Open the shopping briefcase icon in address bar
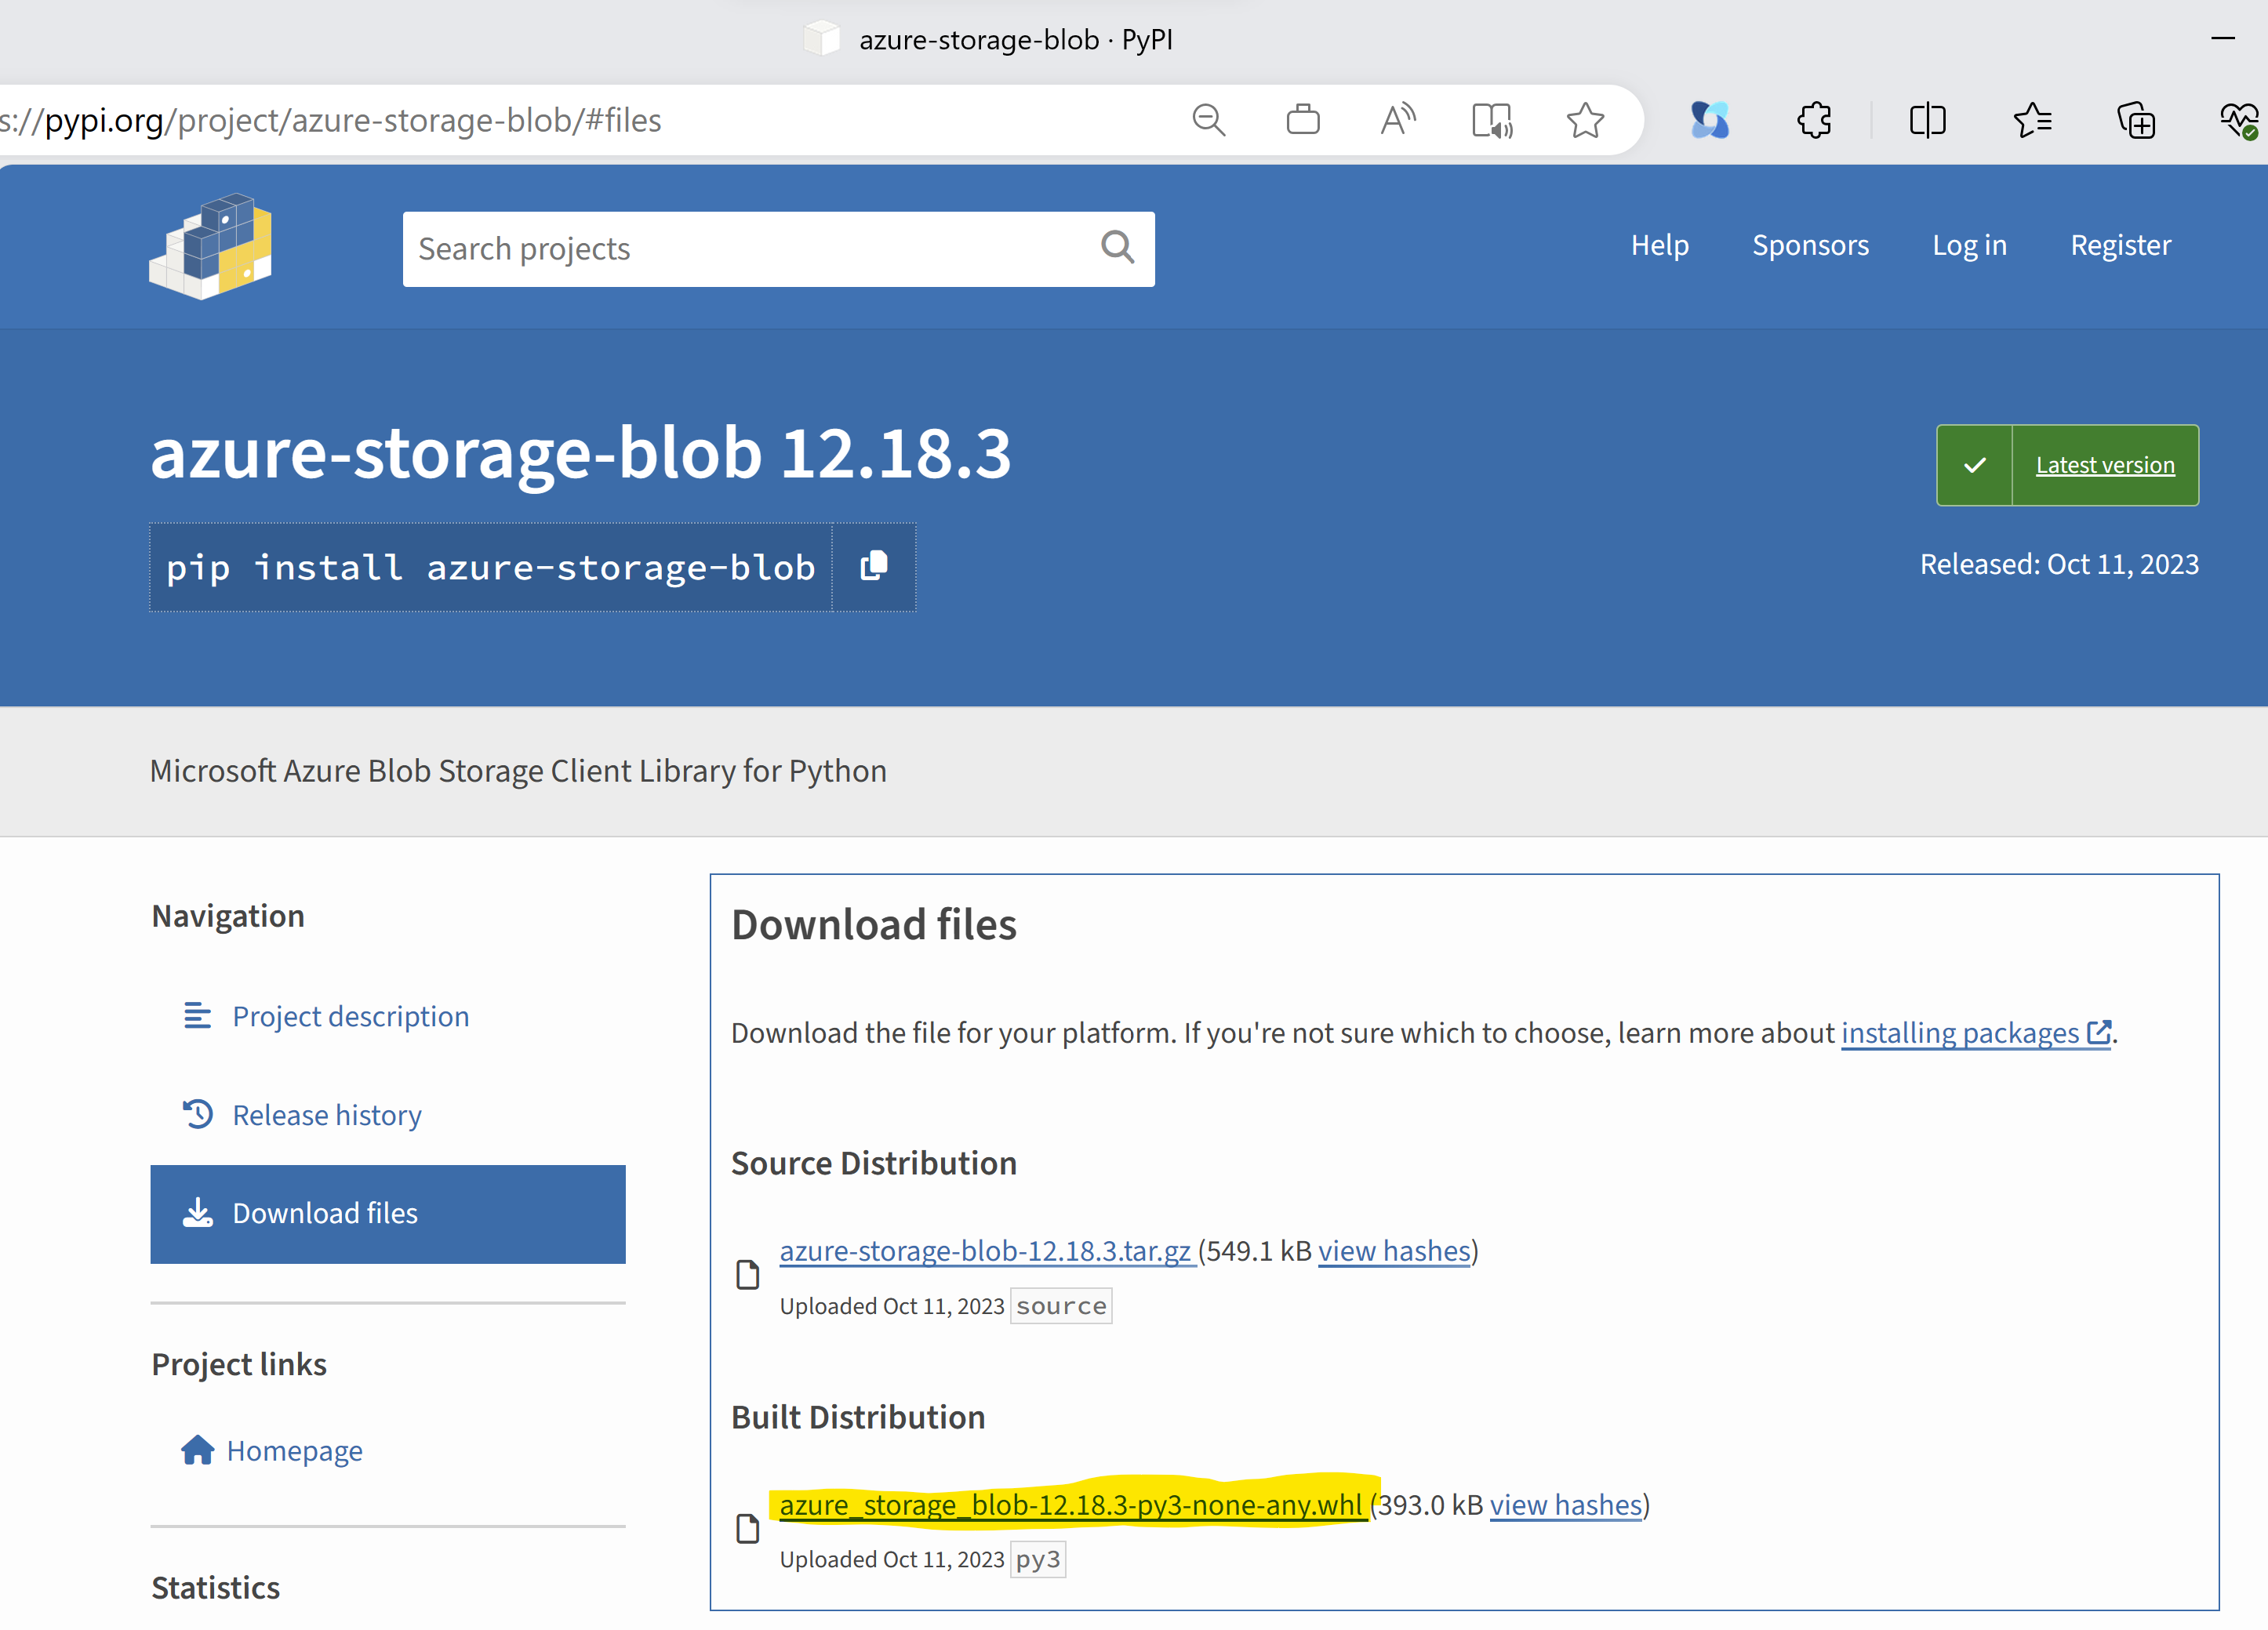Image resolution: width=2268 pixels, height=1630 pixels. pyautogui.click(x=1303, y=120)
